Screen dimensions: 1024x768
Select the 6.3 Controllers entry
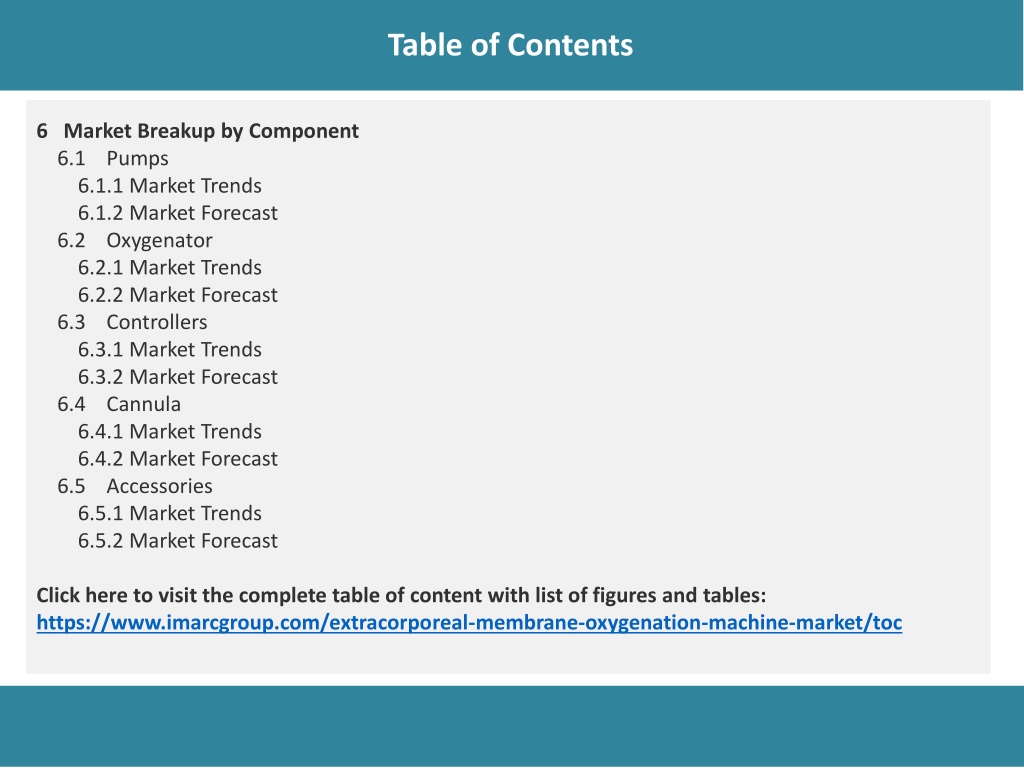[132, 323]
